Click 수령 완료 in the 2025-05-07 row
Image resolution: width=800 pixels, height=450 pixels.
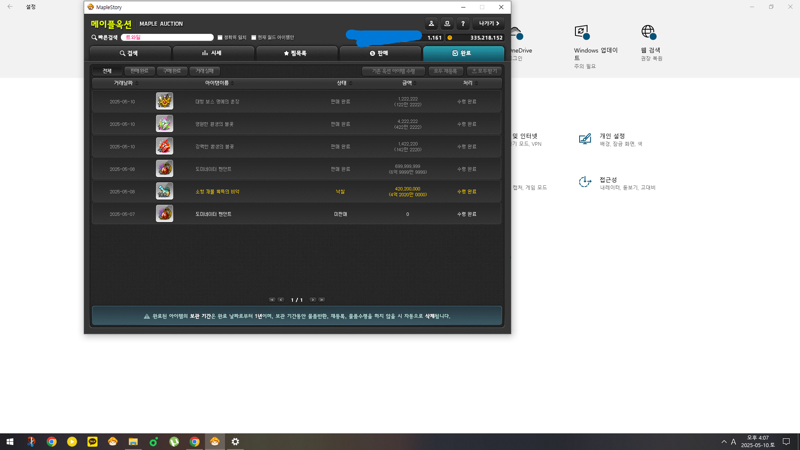(x=467, y=214)
